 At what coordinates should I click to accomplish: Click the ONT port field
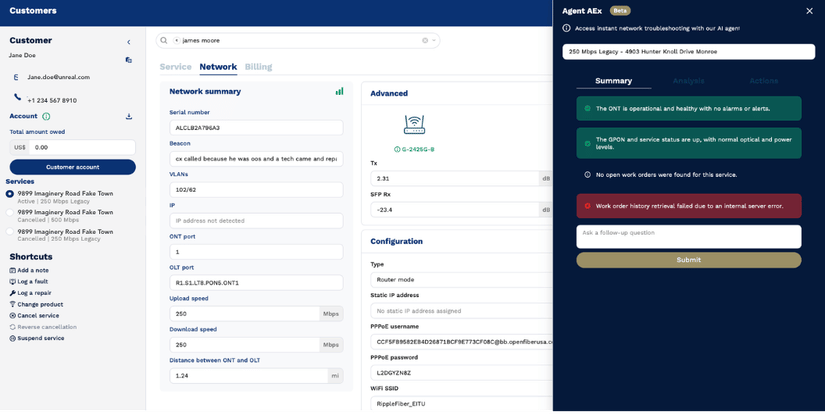(256, 252)
